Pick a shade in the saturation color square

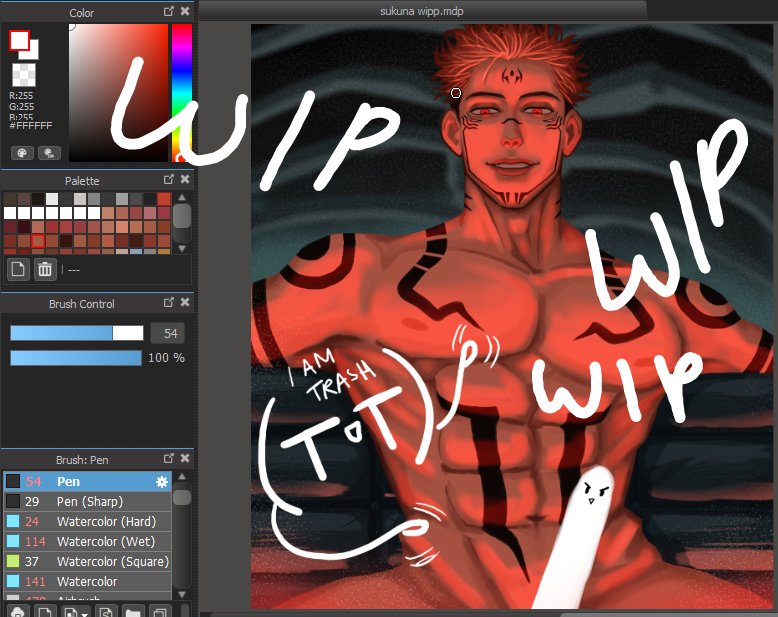point(119,93)
